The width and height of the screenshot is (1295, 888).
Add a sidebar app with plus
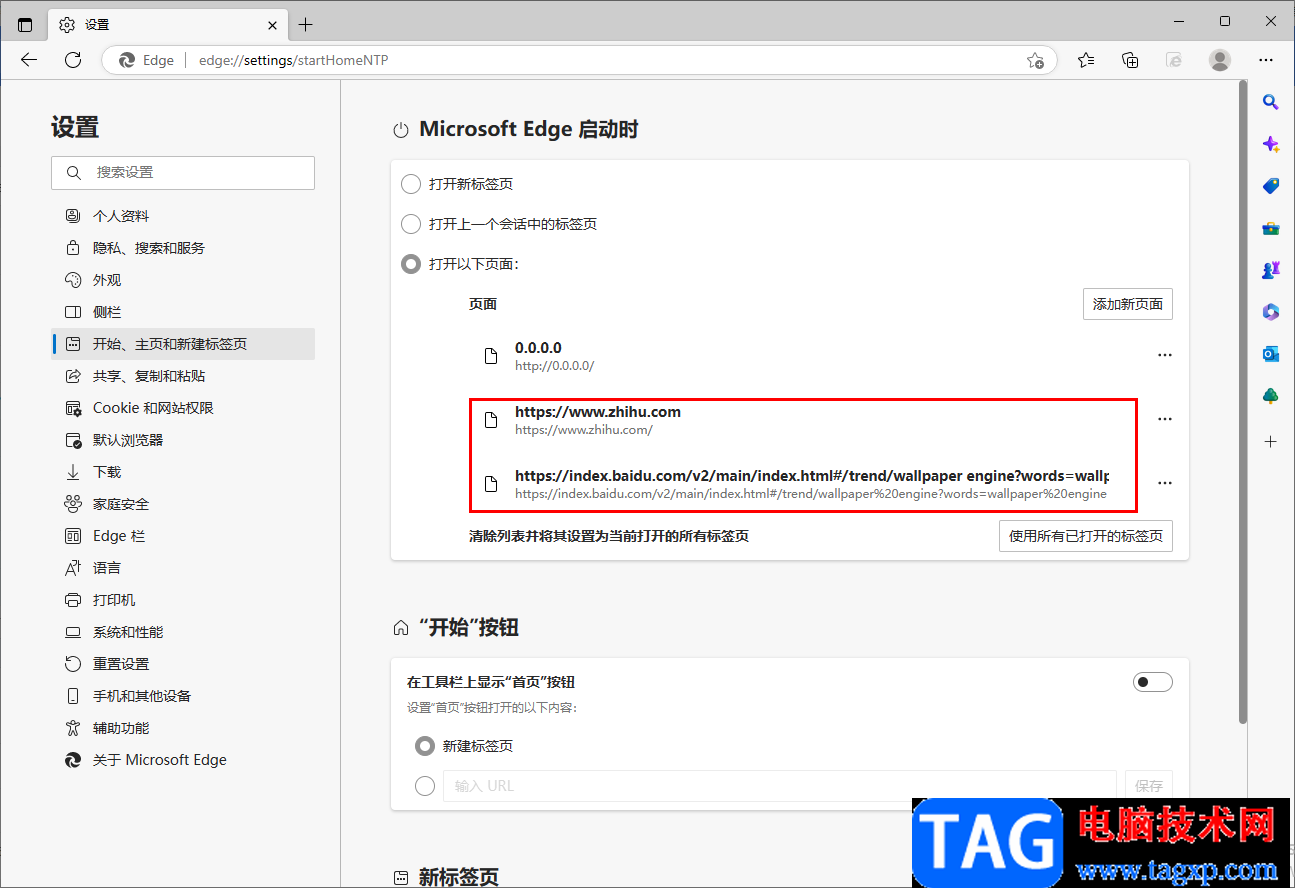tap(1271, 441)
